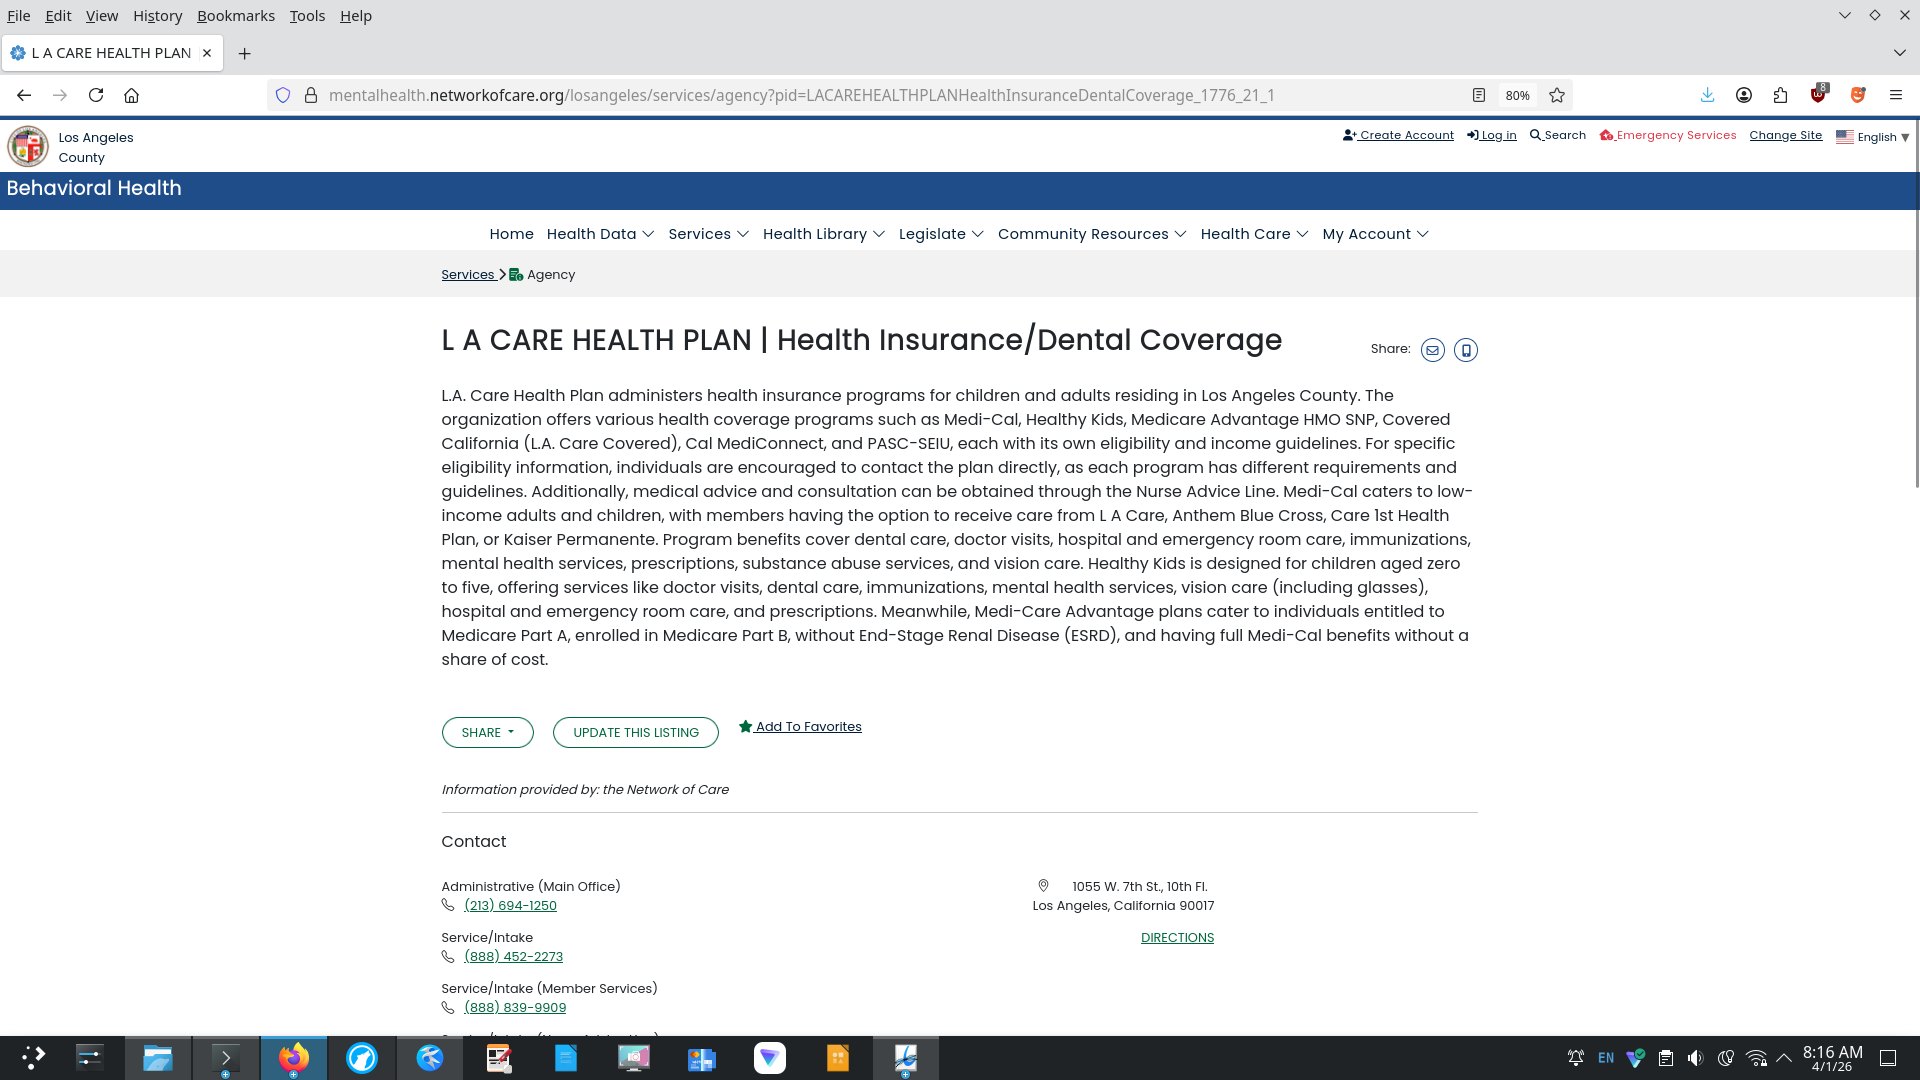Open the Bookmarks menu

coord(235,16)
